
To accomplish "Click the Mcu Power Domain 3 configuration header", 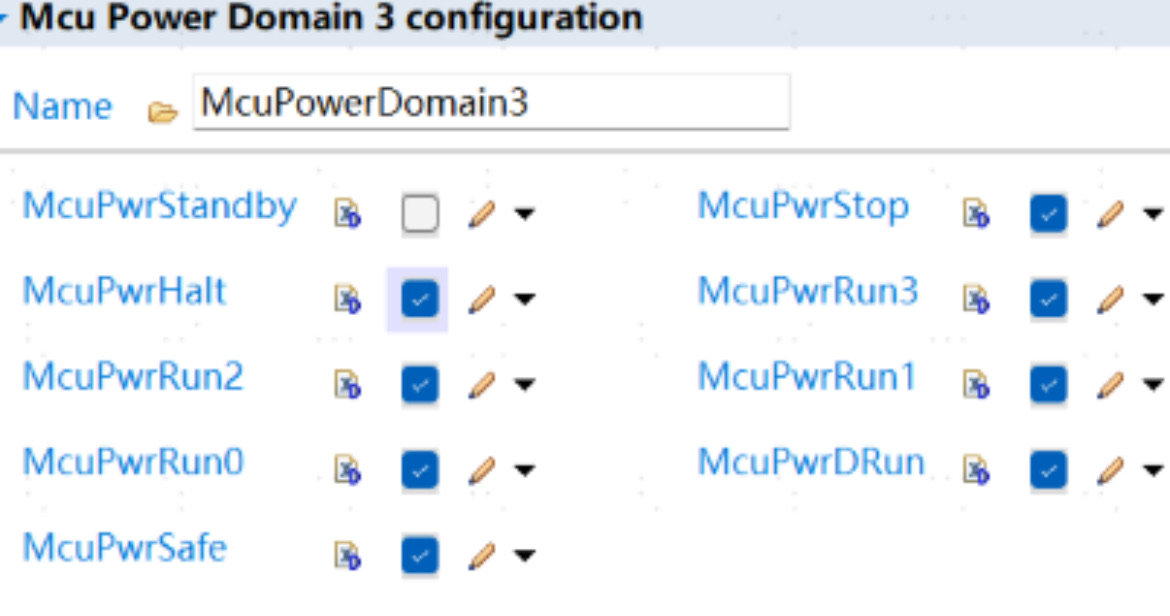I will coord(331,16).
